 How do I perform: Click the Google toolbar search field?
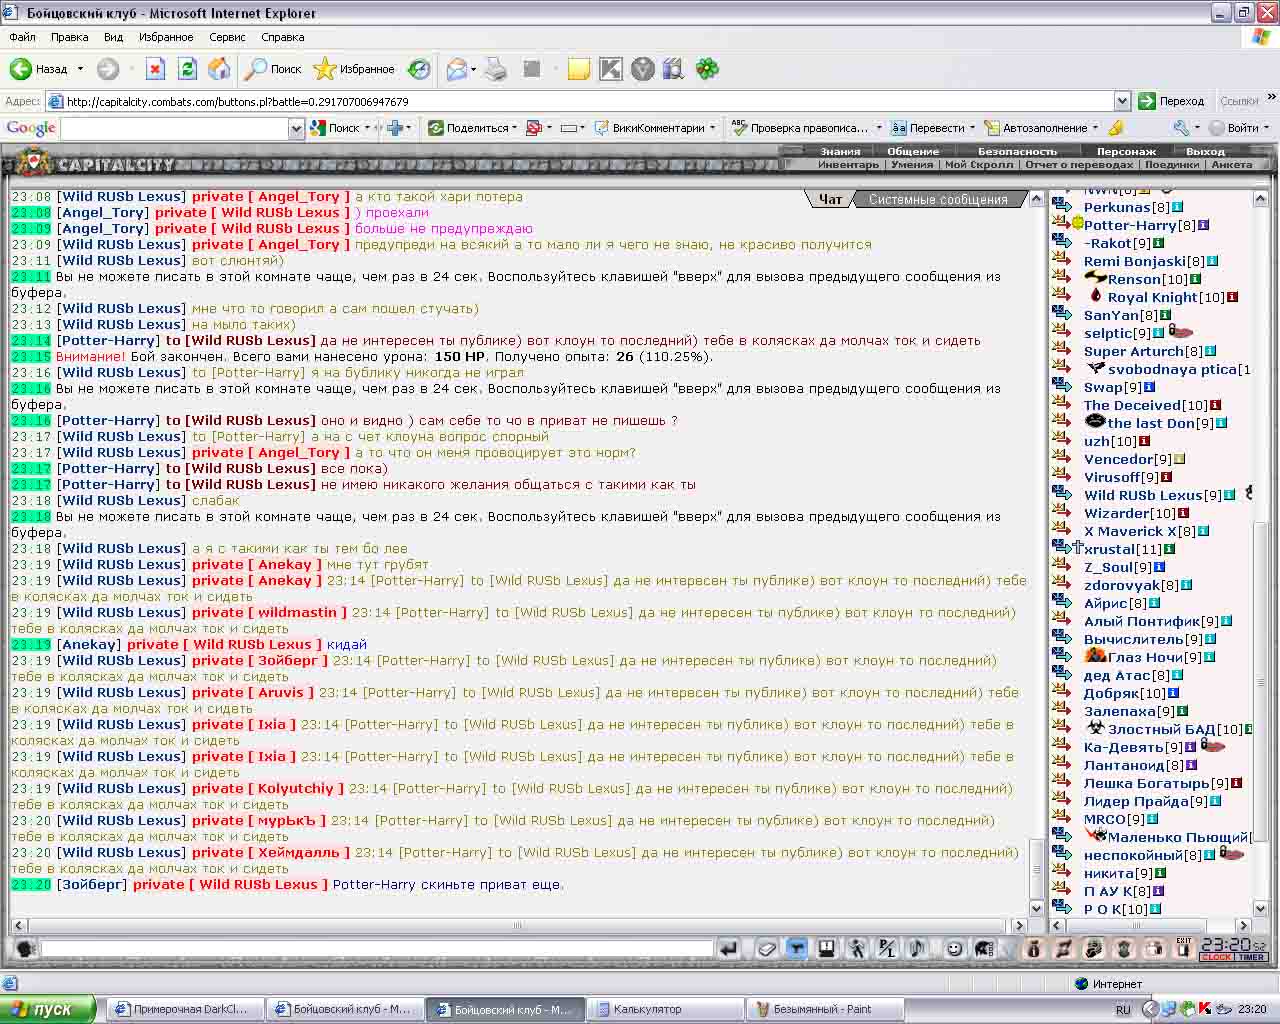(x=175, y=128)
